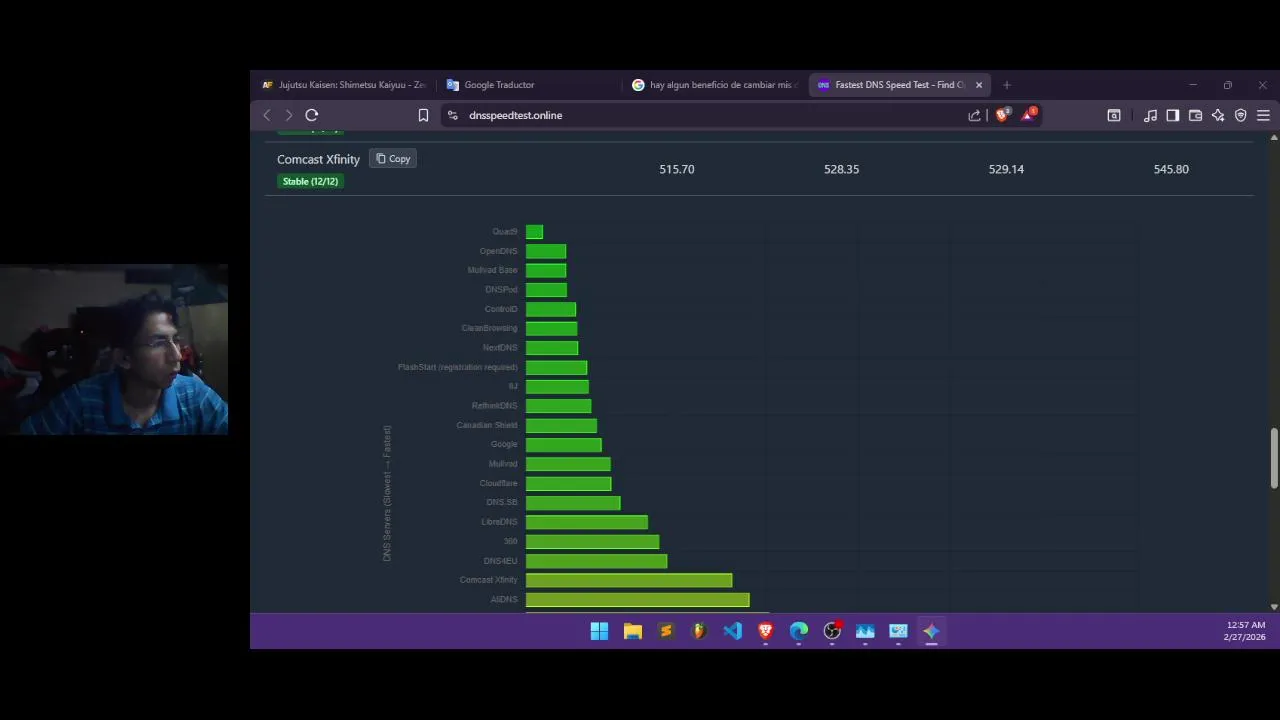This screenshot has height=720, width=1280.
Task: Click the value 528.35
Action: tap(841, 169)
